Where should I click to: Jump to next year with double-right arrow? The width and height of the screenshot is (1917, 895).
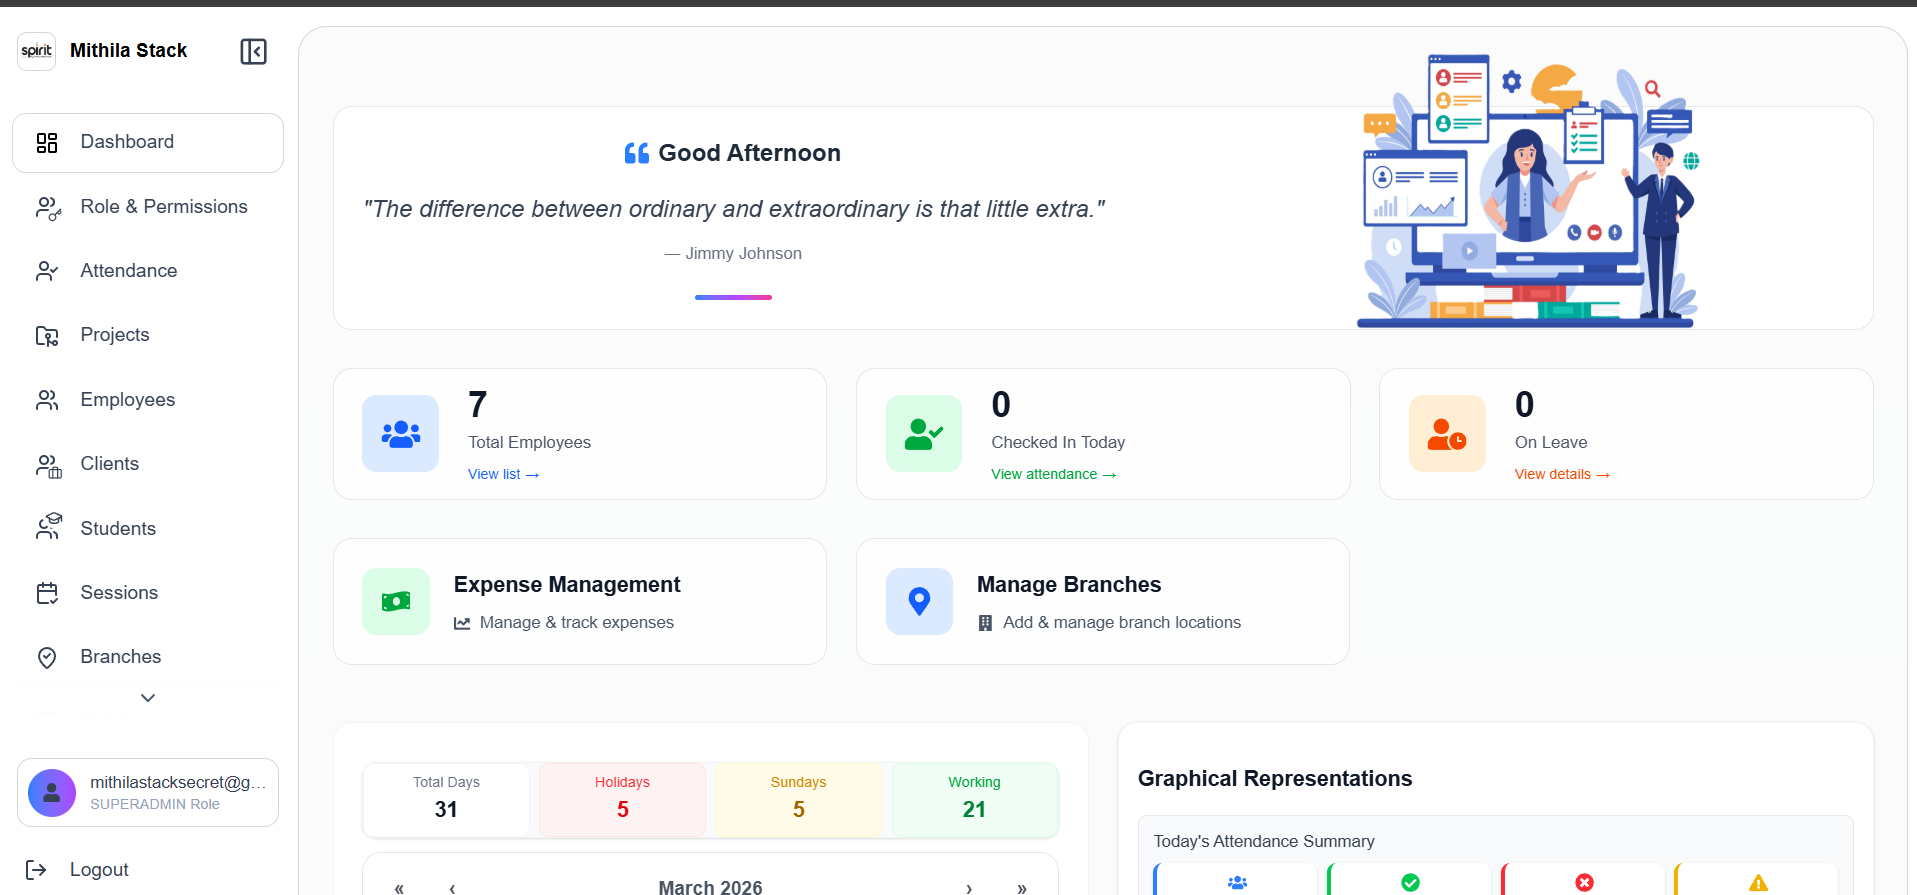click(1022, 888)
